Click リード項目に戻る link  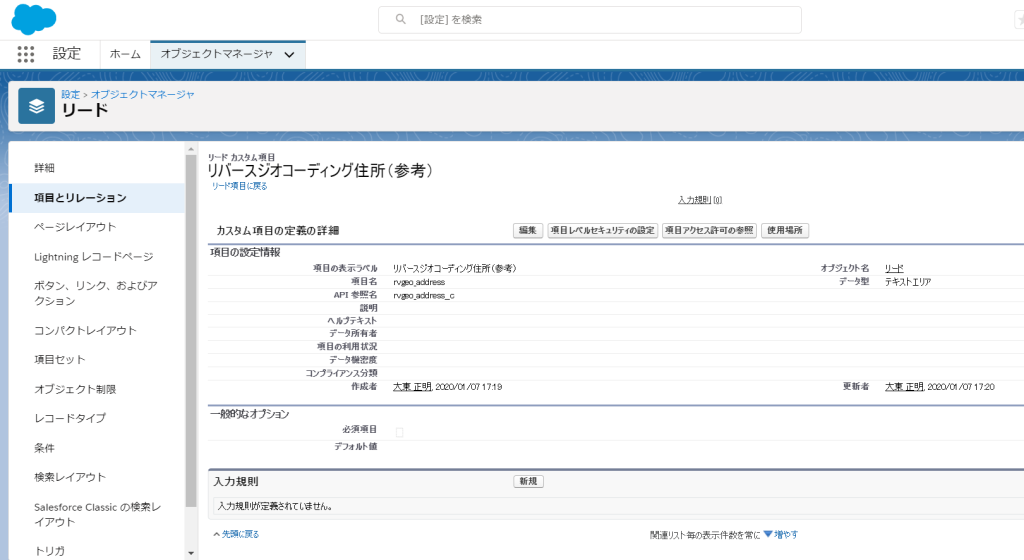point(240,186)
